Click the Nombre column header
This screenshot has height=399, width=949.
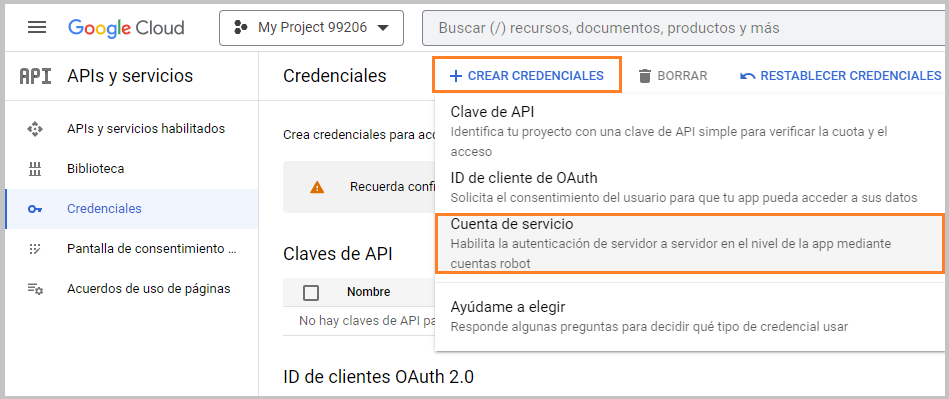369,292
